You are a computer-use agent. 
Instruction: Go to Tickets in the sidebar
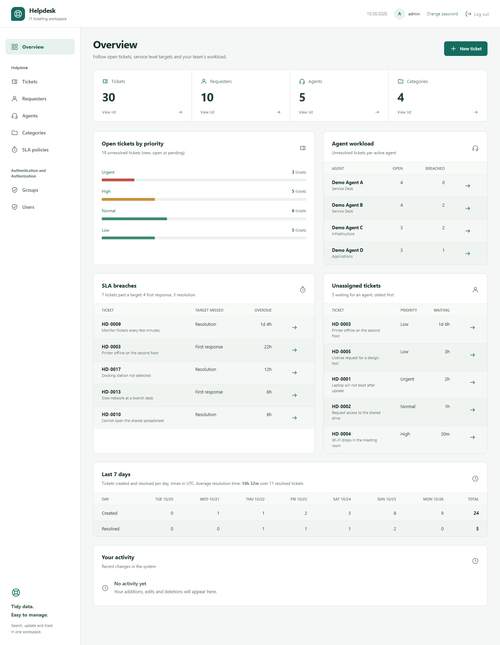[40, 81]
